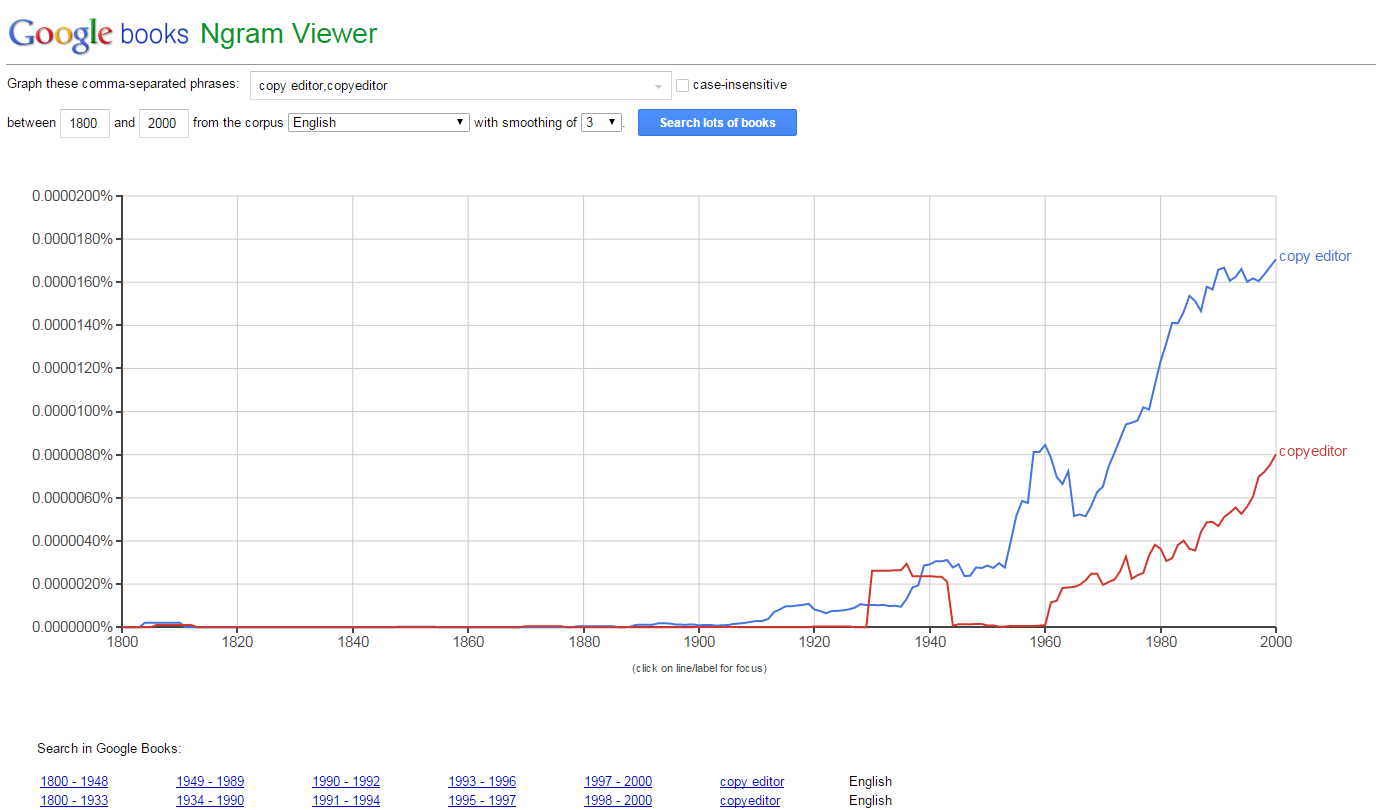Open the copy editor Google Books link
1376x810 pixels.
click(x=752, y=782)
